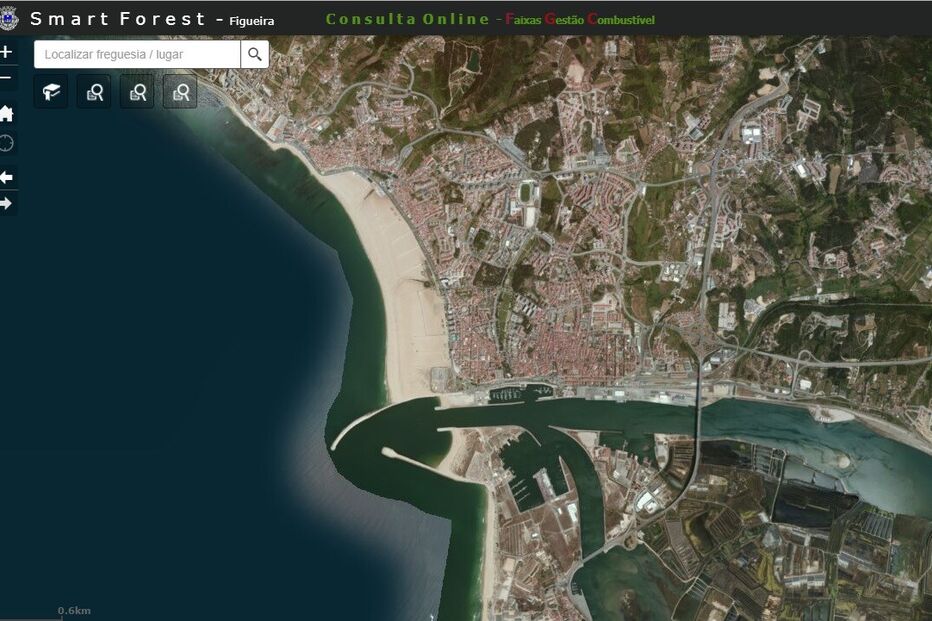
Task: Zoom out with the minus icon
Action: coord(7,76)
